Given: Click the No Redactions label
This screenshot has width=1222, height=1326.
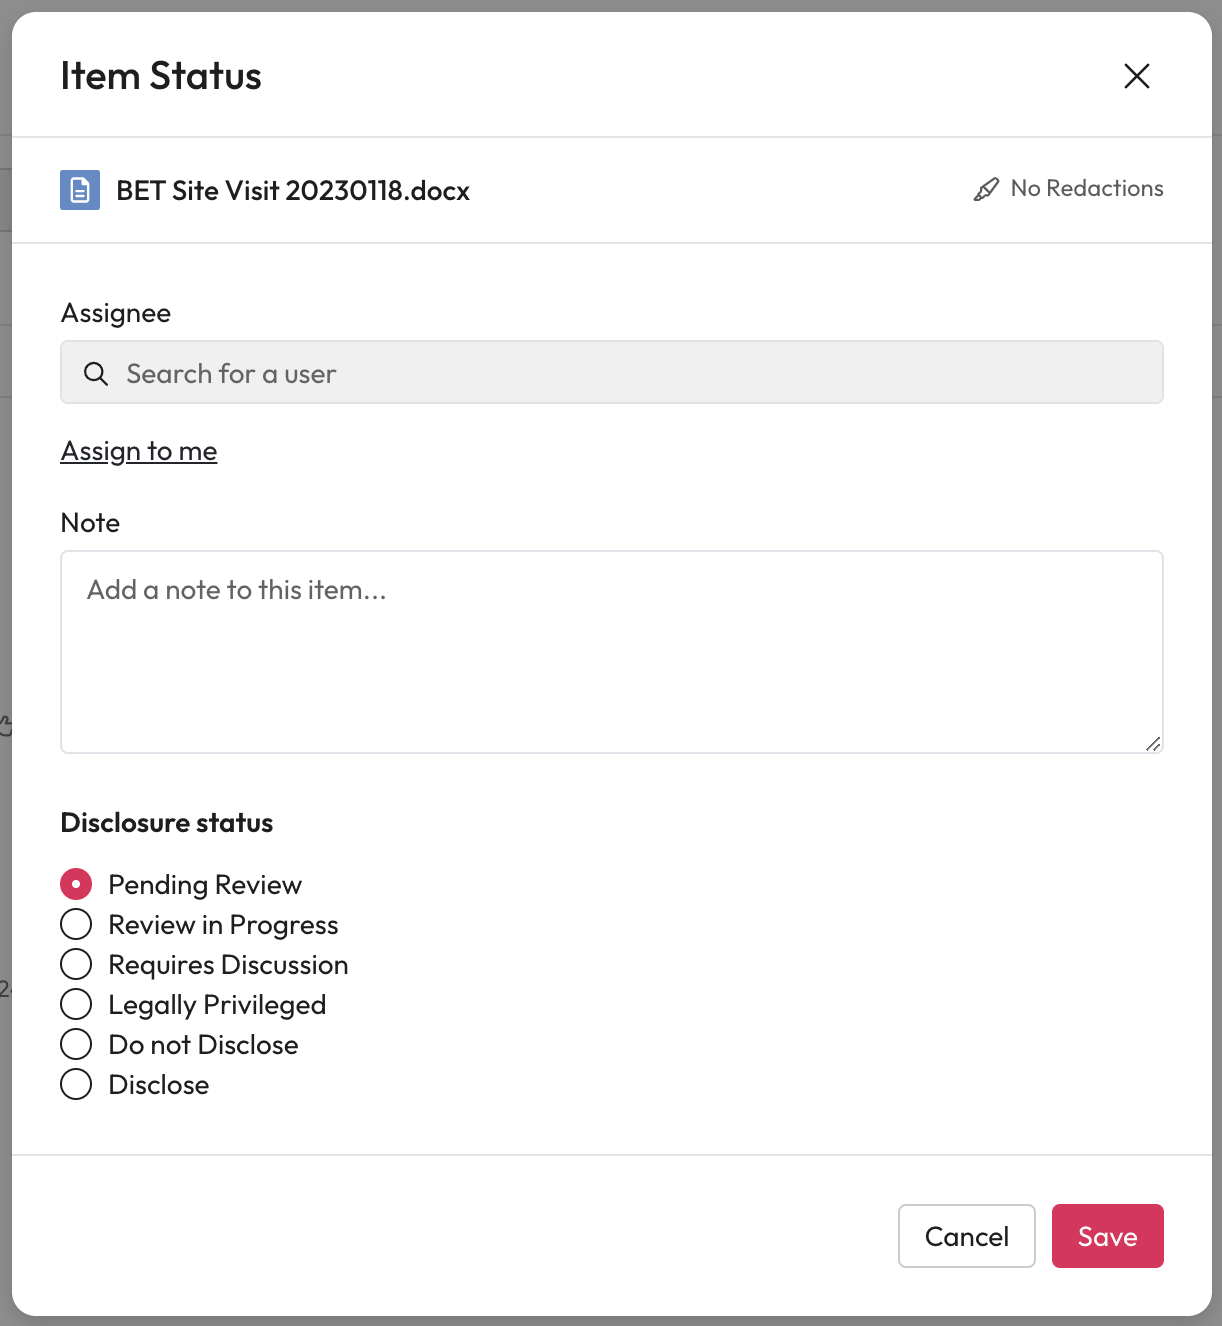Looking at the screenshot, I should (x=1086, y=188).
